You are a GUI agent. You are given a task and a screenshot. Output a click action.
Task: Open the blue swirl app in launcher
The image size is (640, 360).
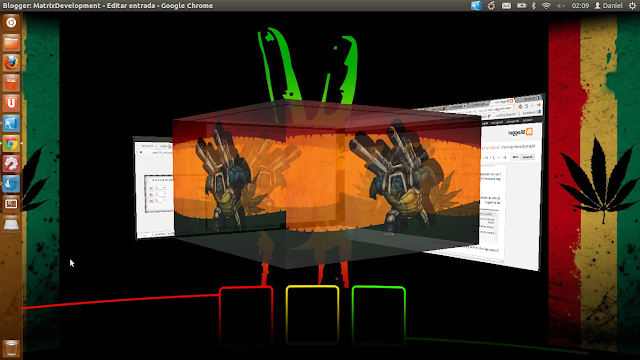pos(11,184)
